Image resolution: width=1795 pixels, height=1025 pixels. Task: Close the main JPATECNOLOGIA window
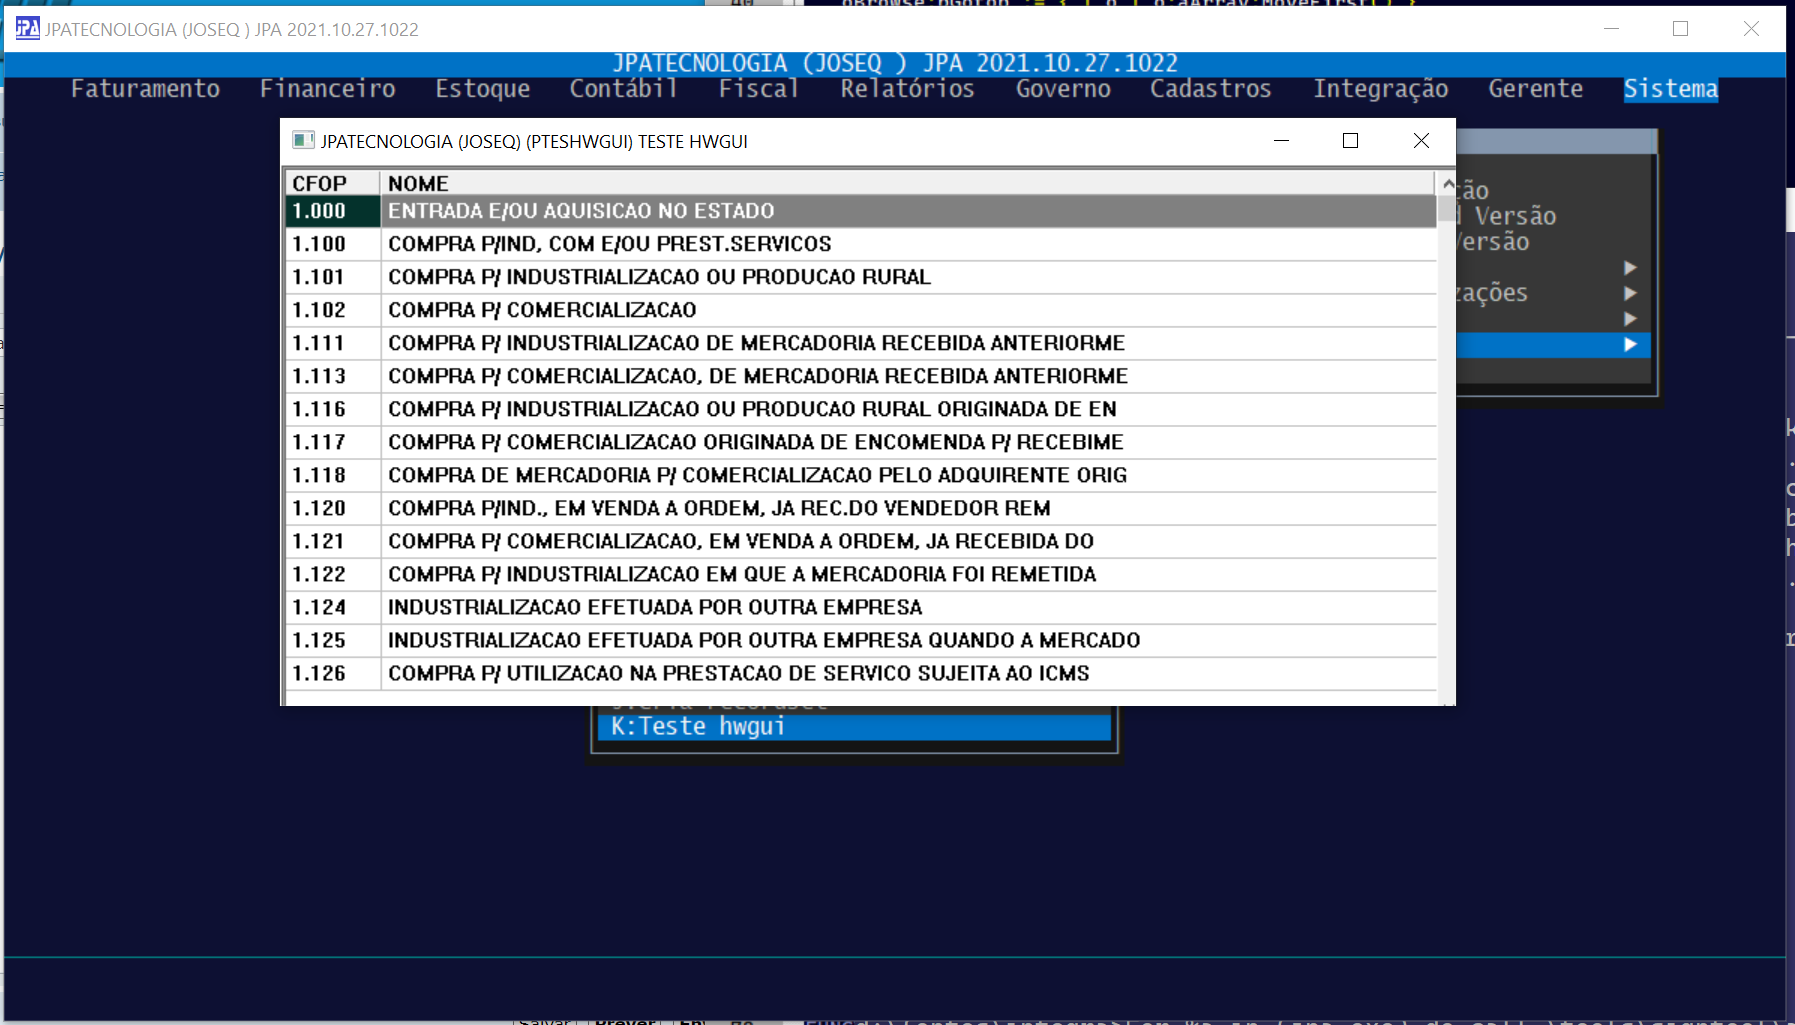(1751, 29)
